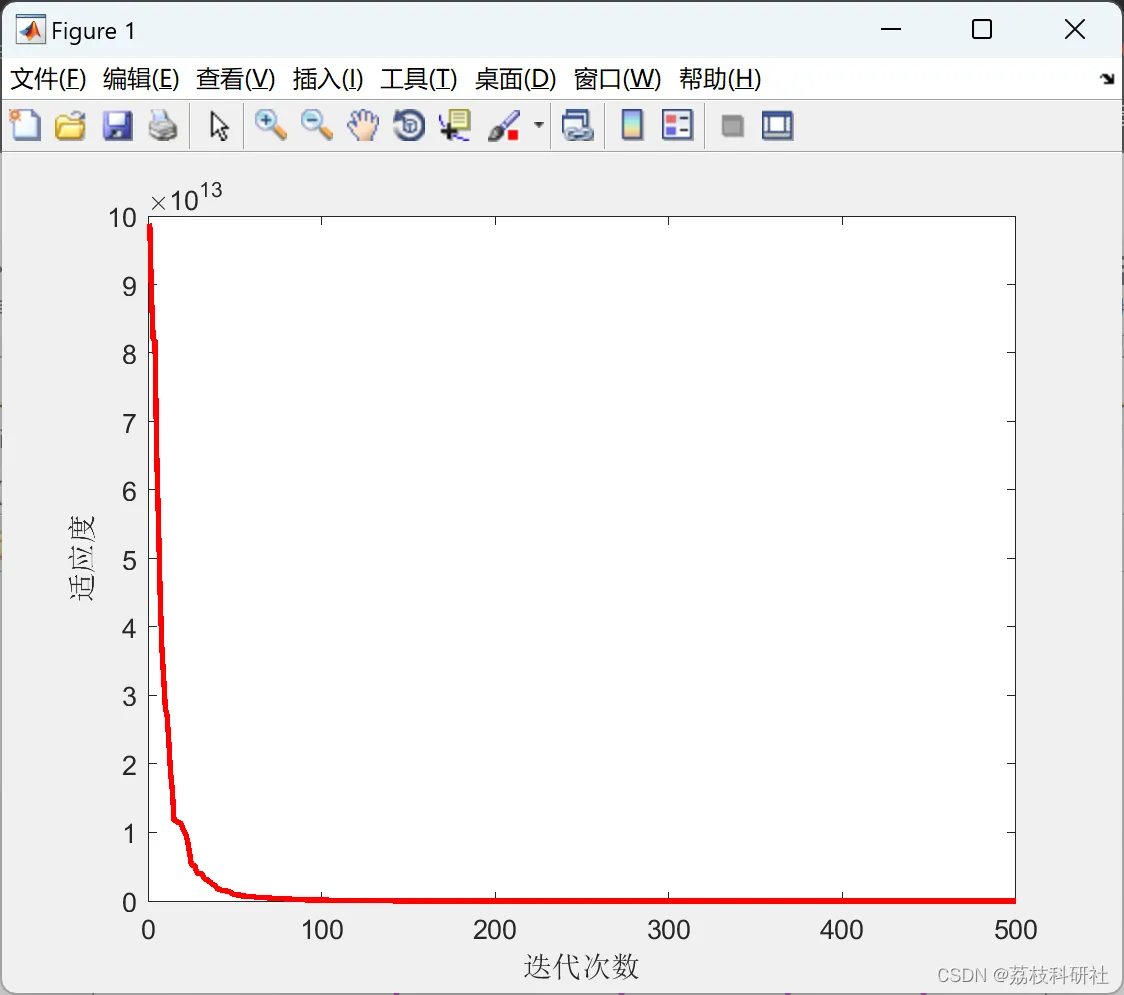Insert a legend using the toolbar icon

[x=677, y=125]
